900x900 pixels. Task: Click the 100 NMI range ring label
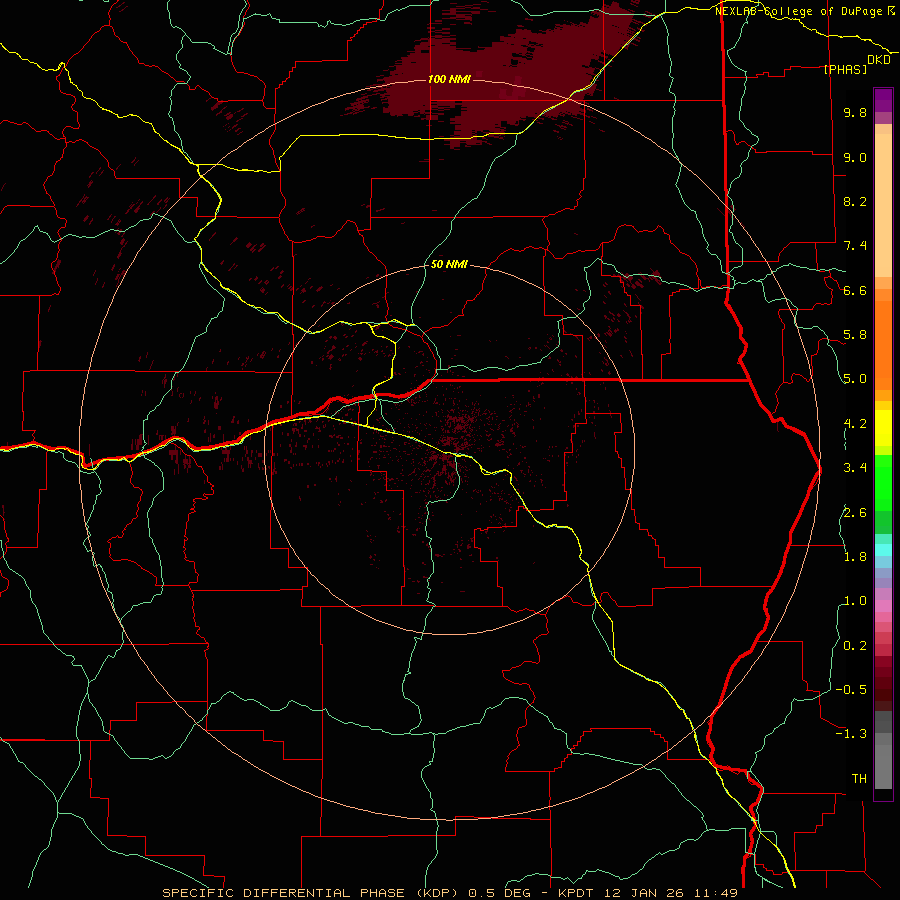pos(449,79)
